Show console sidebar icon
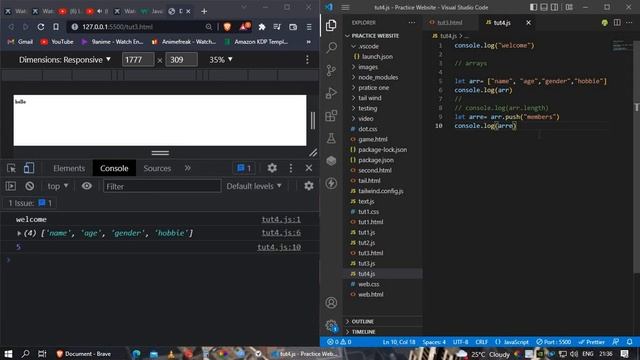 coord(11,186)
